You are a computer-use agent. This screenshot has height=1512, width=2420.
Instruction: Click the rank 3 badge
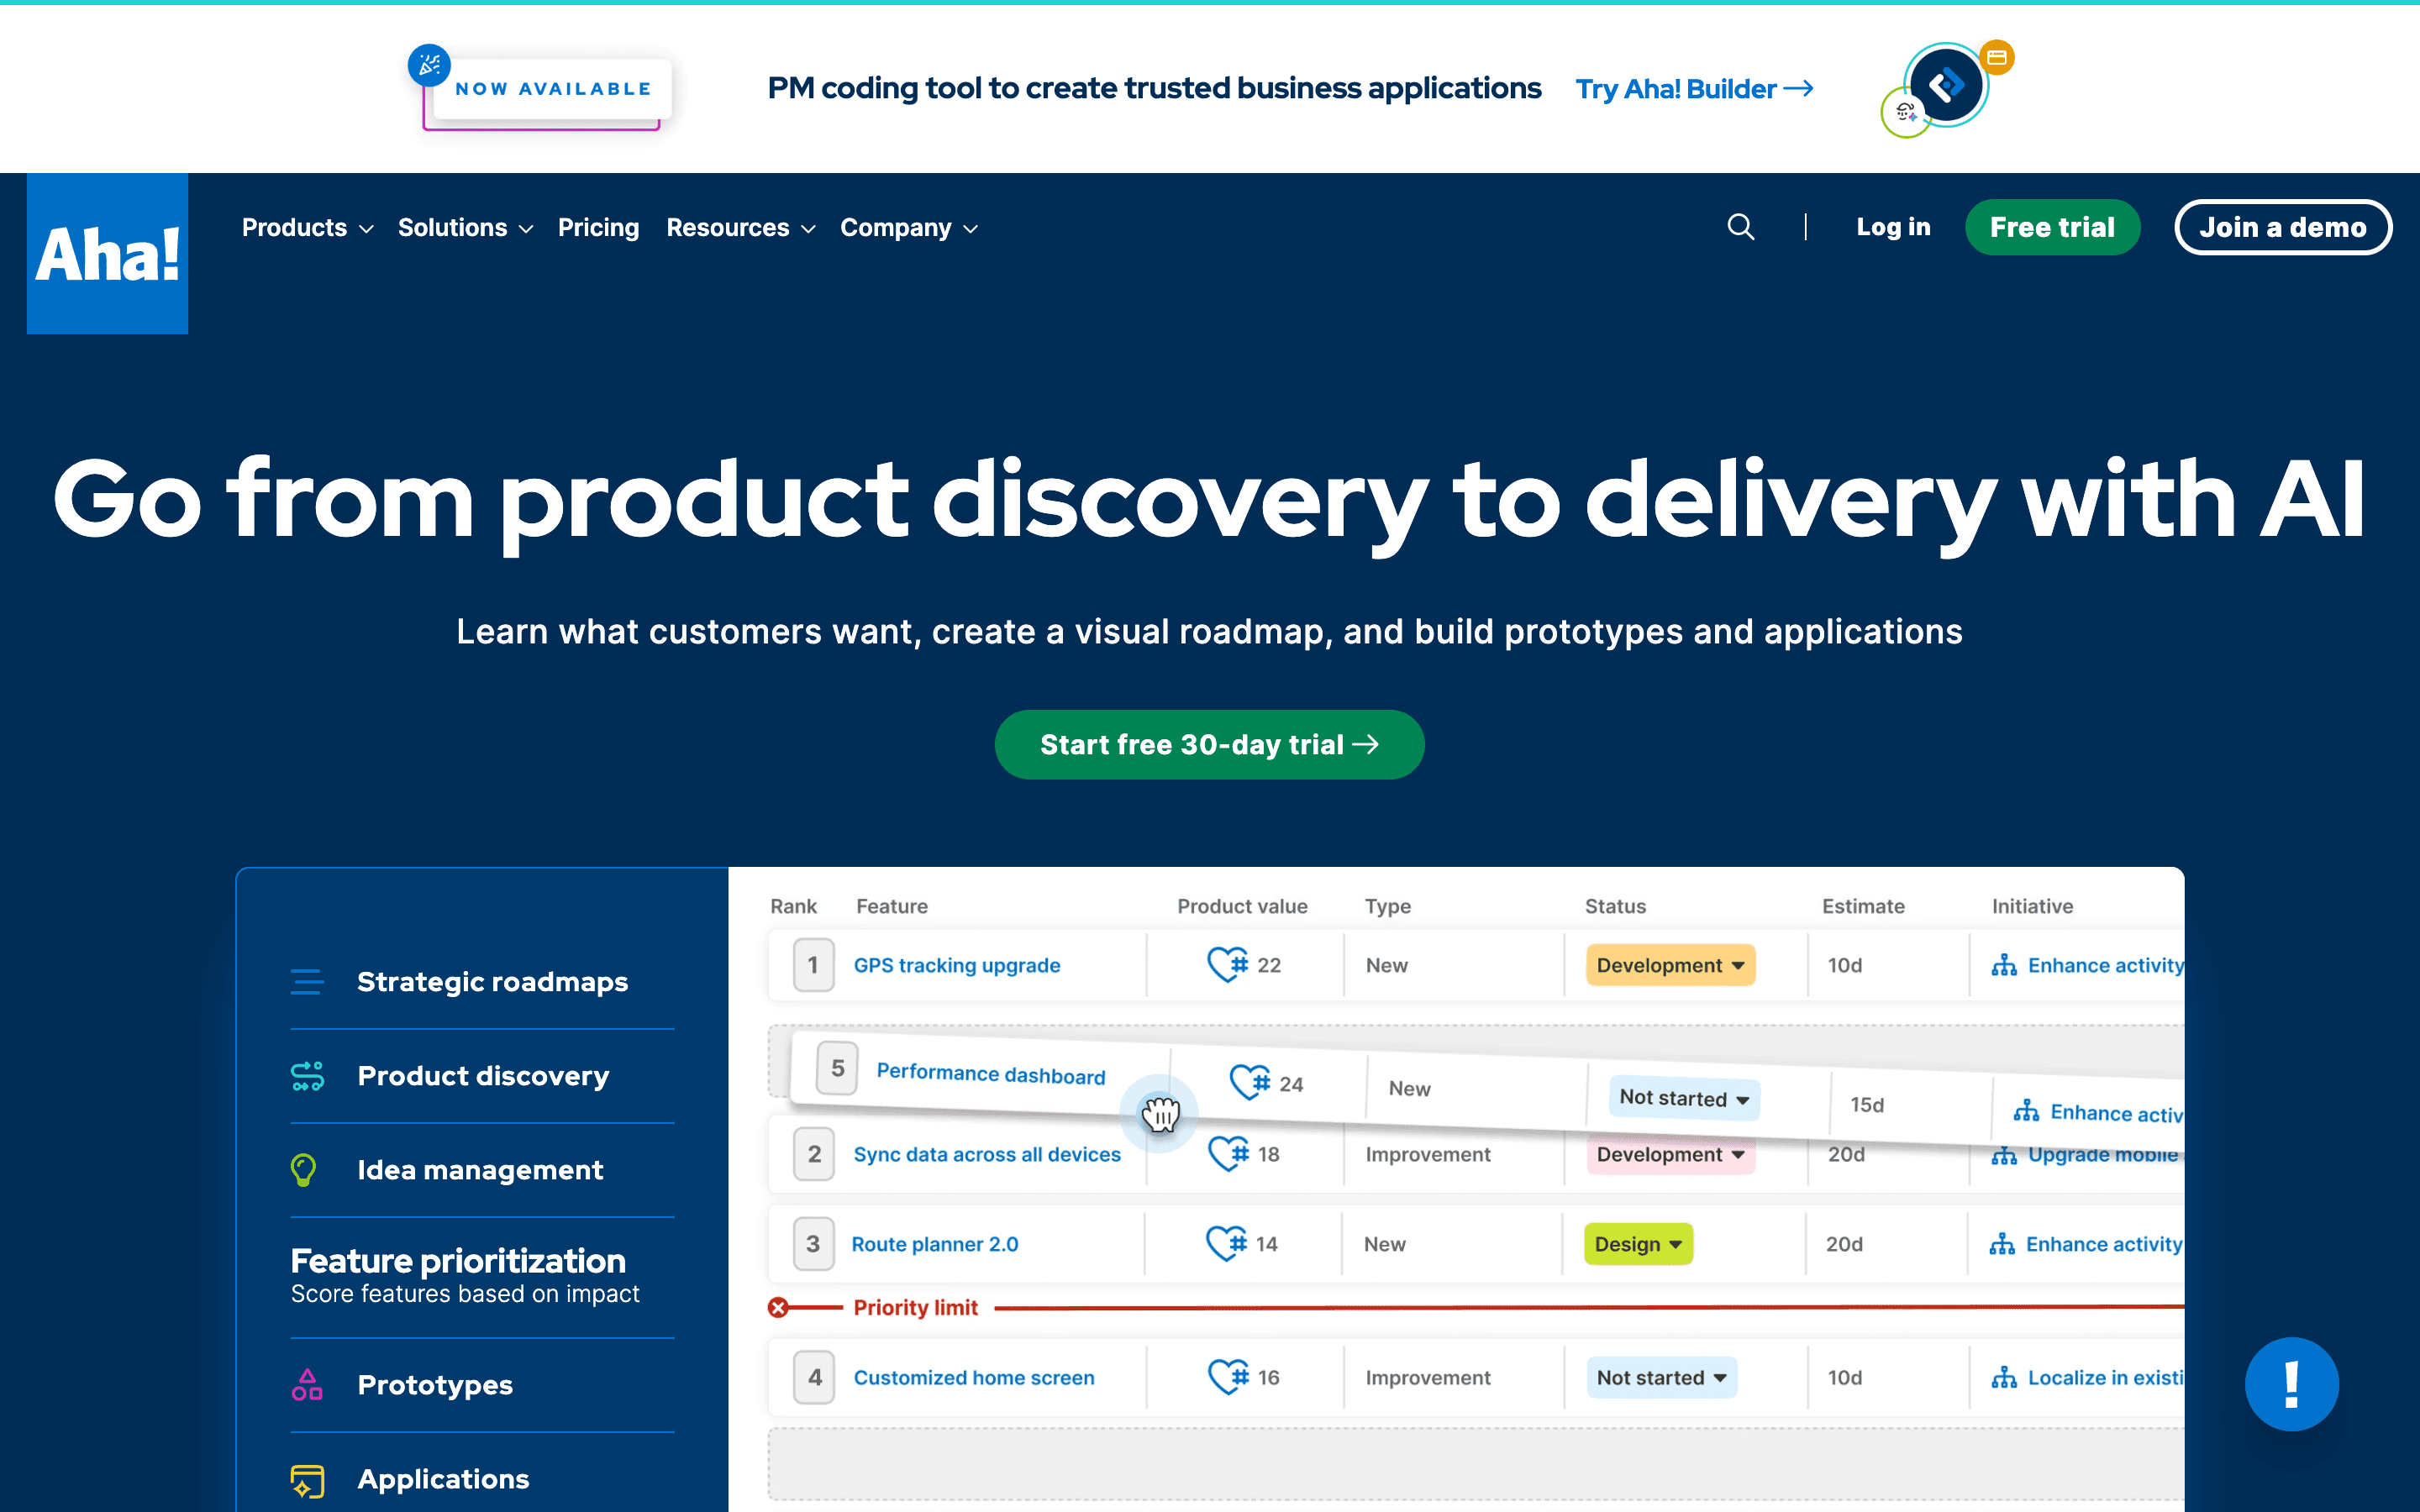[x=813, y=1244]
